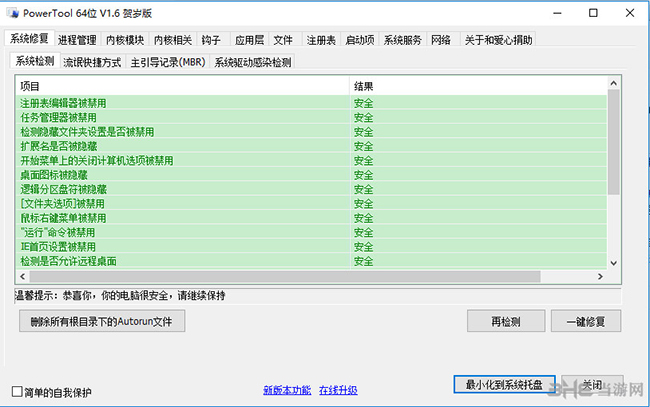Select the 开始菜单上的关闭计算机选项被禁用 row
The height and width of the screenshot is (407, 650).
pos(312,160)
